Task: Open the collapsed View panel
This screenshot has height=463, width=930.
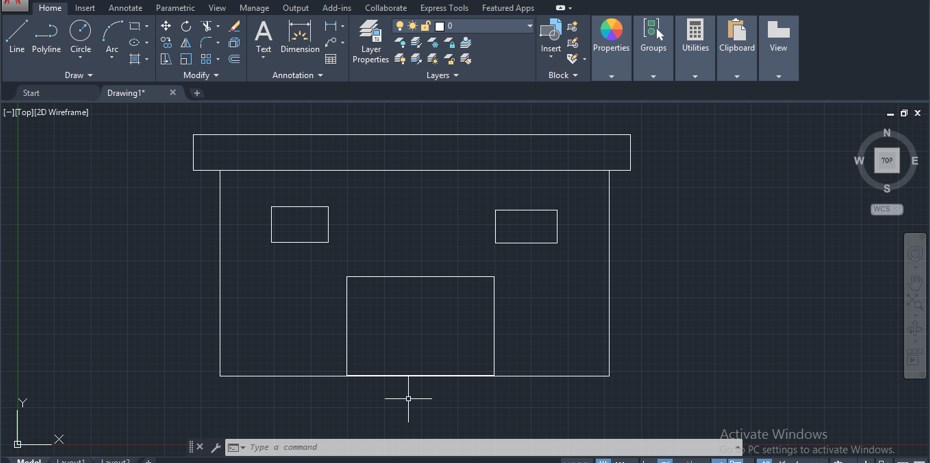Action: point(778,48)
